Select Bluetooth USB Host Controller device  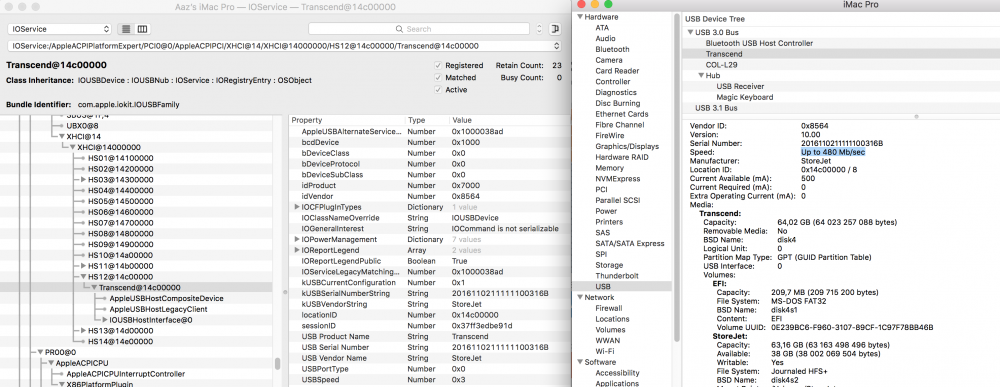coord(759,43)
